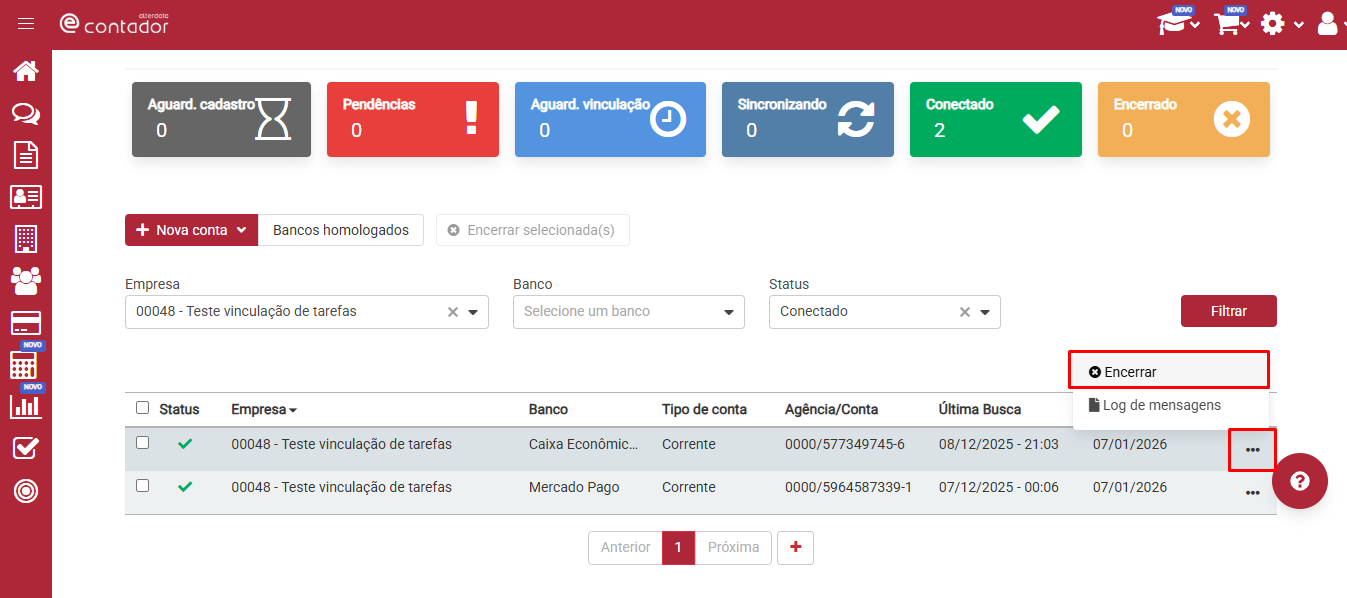The width and height of the screenshot is (1347, 598).
Task: Click the bar chart sidebar icon
Action: (x=26, y=406)
